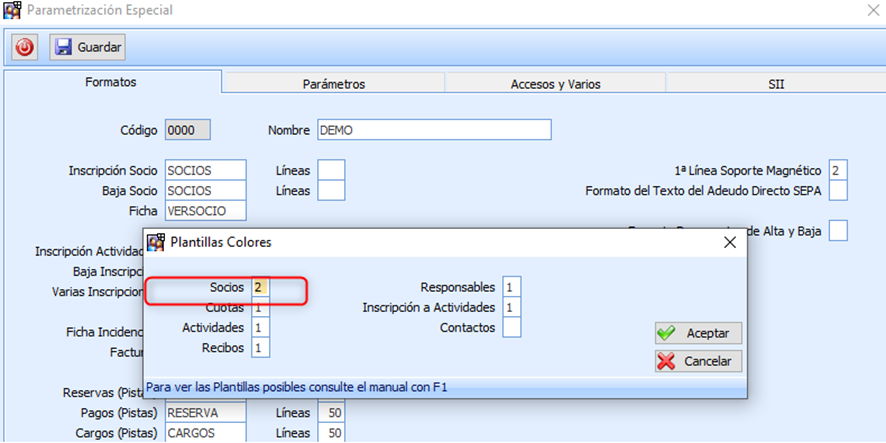Click the Cuotas template number field
Image resolution: width=886 pixels, height=443 pixels.
261,308
